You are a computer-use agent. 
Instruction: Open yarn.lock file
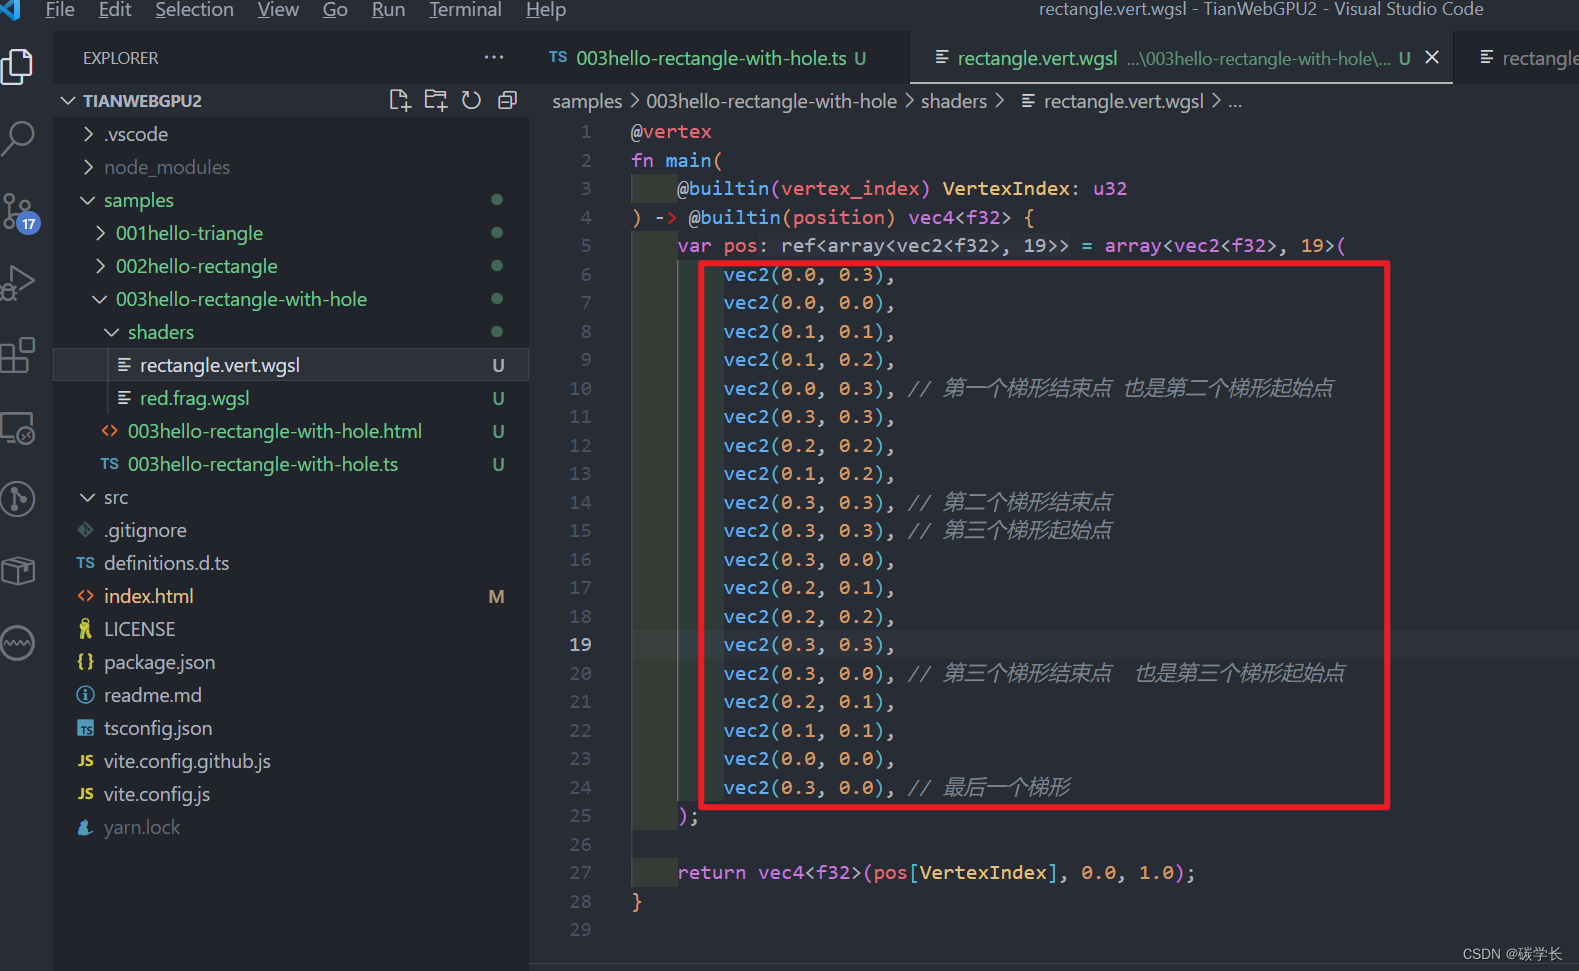pyautogui.click(x=291, y=827)
